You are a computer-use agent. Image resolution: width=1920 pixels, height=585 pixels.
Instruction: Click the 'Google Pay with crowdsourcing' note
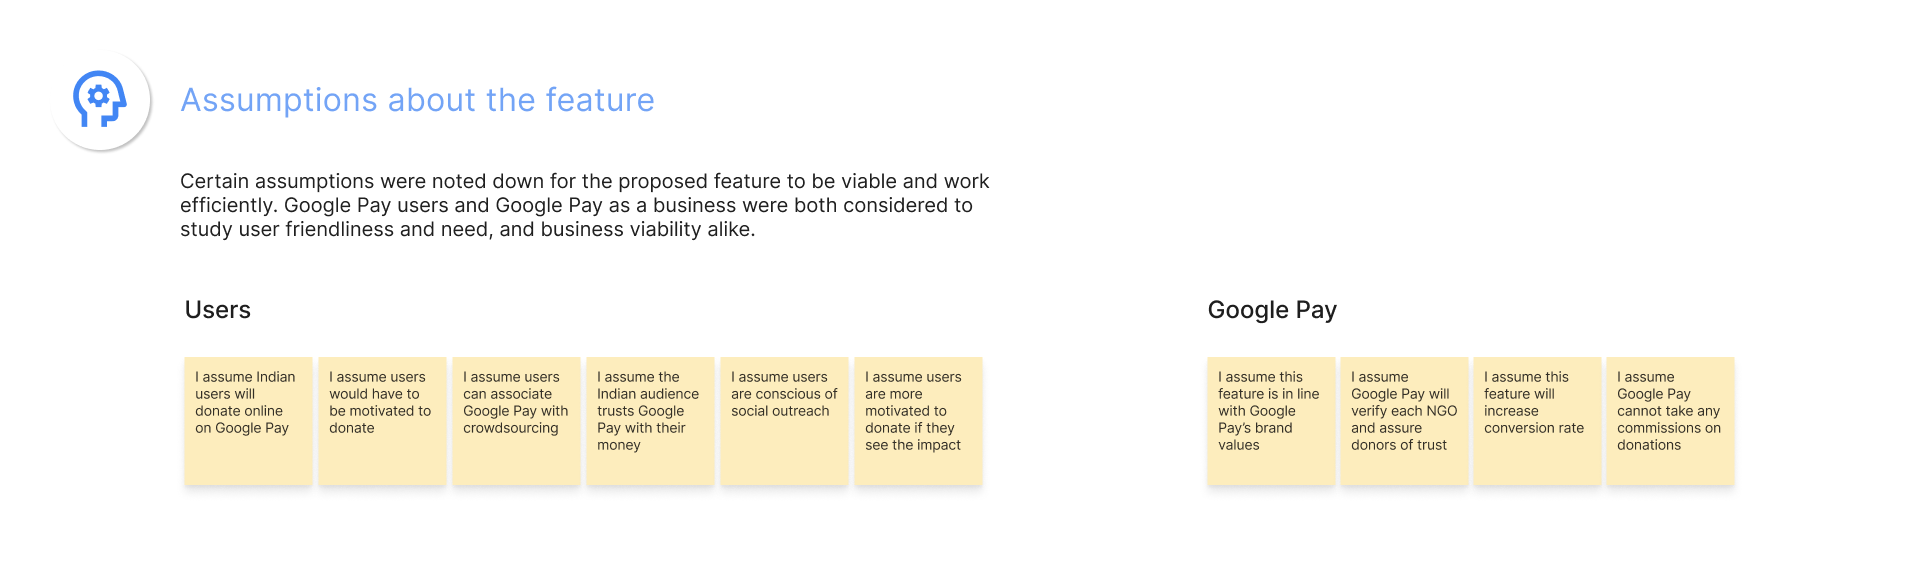[x=516, y=421]
